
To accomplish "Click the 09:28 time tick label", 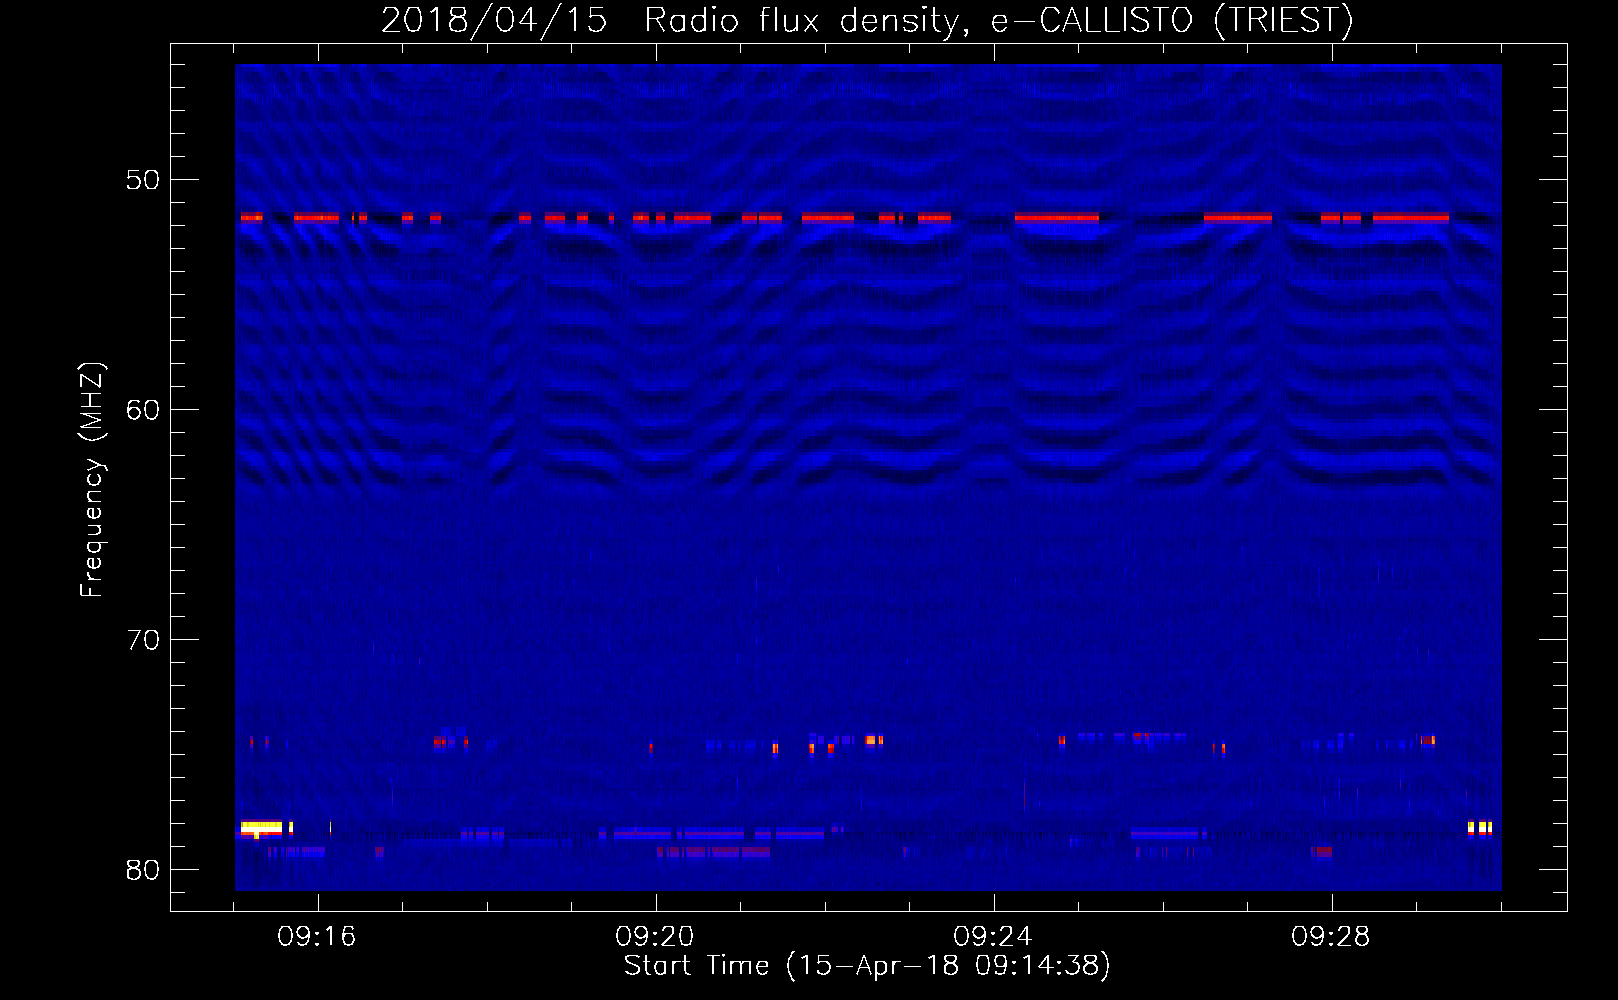I will tap(1331, 937).
